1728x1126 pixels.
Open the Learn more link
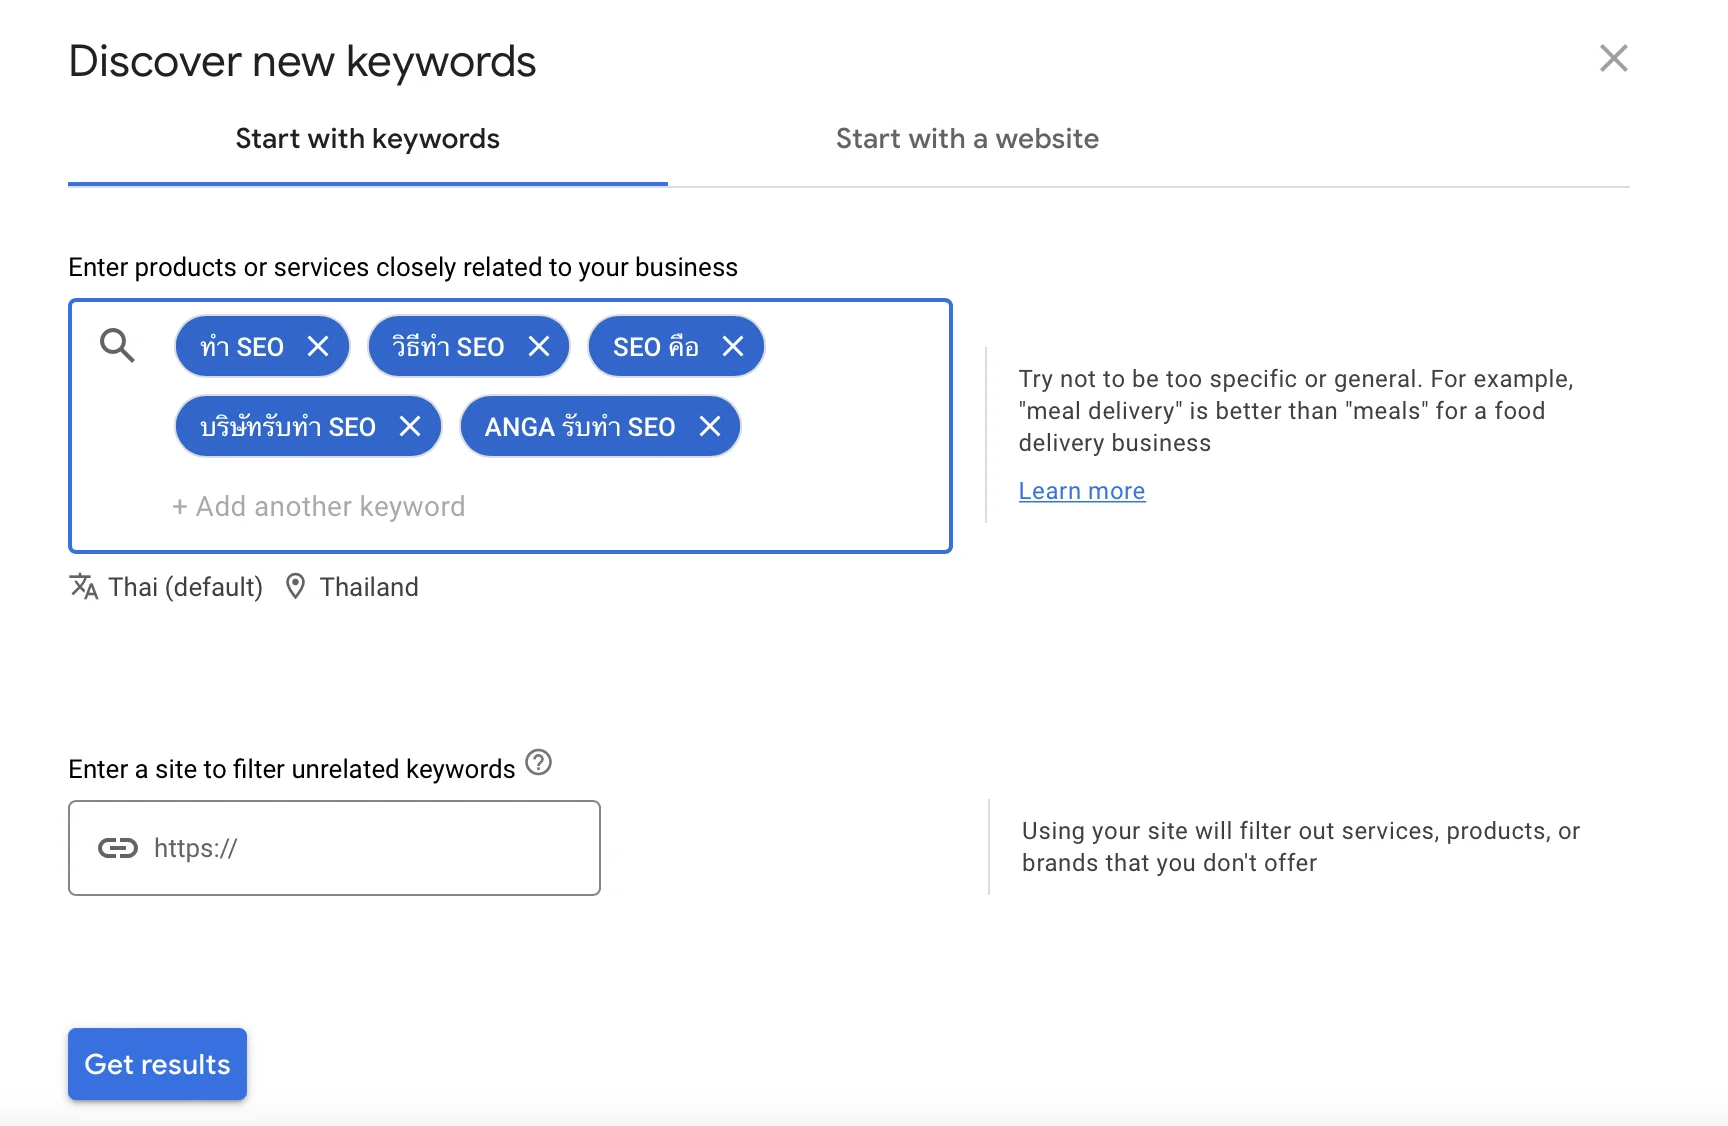(1082, 491)
